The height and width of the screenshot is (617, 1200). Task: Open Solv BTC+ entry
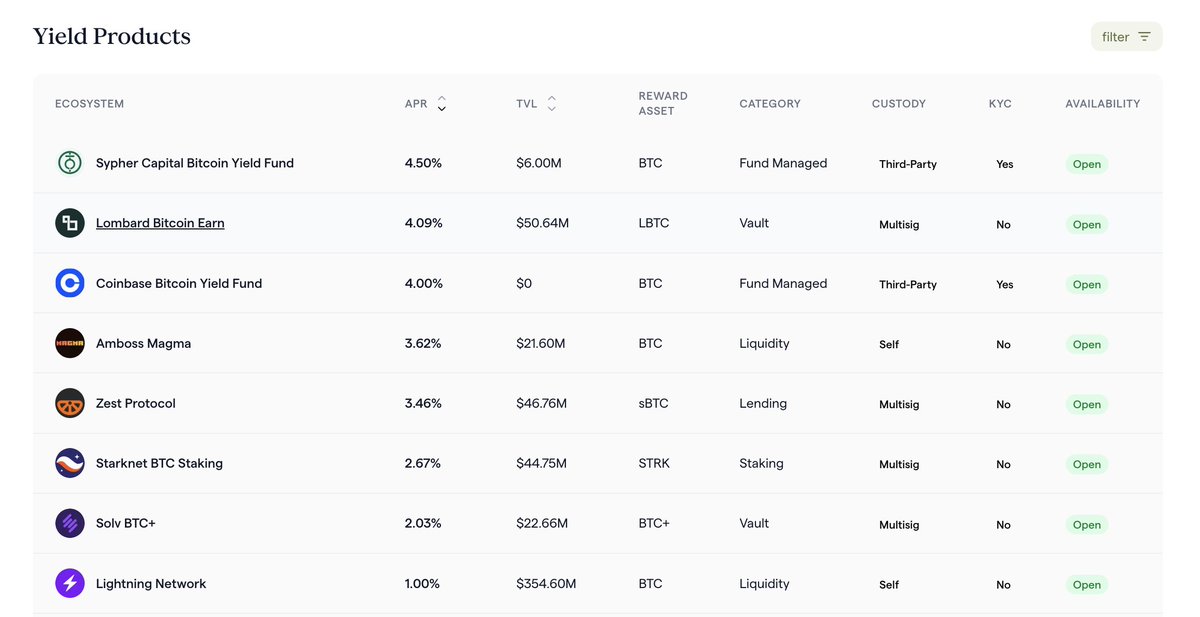pos(126,523)
